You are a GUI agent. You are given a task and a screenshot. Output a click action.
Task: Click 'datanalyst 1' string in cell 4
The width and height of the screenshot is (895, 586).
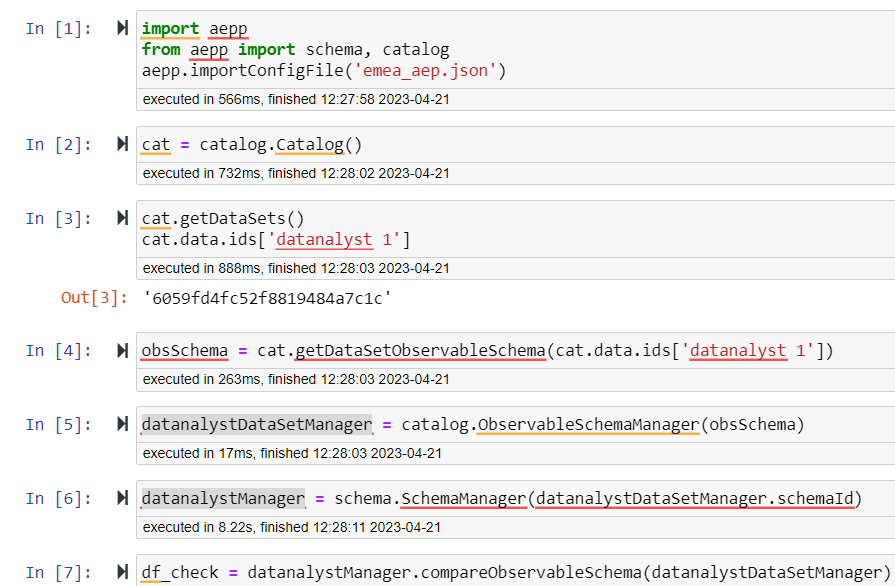click(x=748, y=350)
